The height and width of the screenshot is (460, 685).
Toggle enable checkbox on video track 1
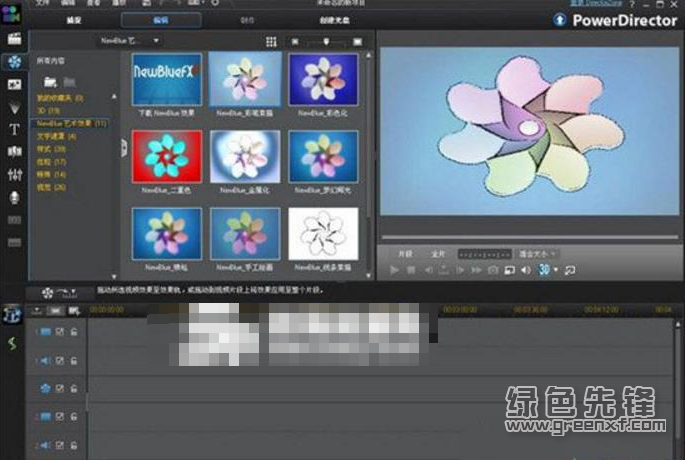click(60, 332)
